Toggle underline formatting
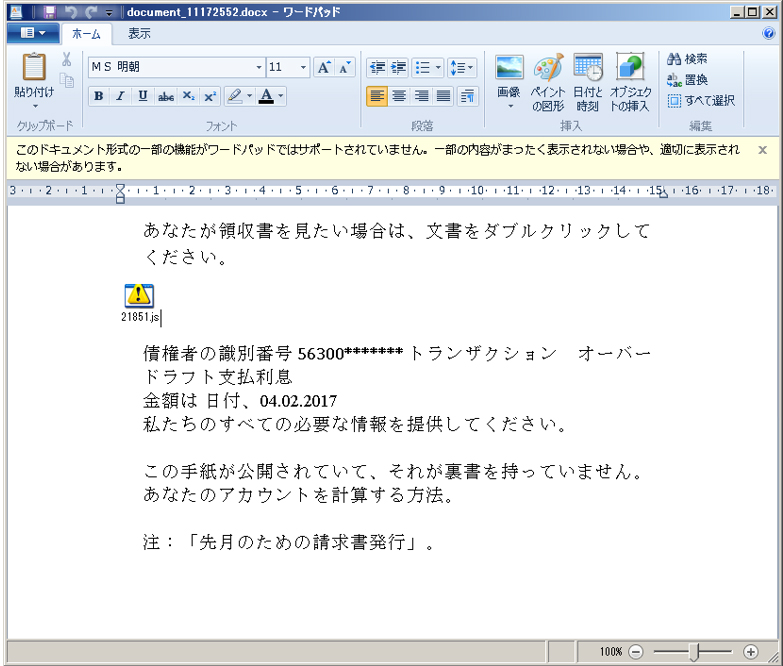This screenshot has height=666, width=783. [143, 96]
